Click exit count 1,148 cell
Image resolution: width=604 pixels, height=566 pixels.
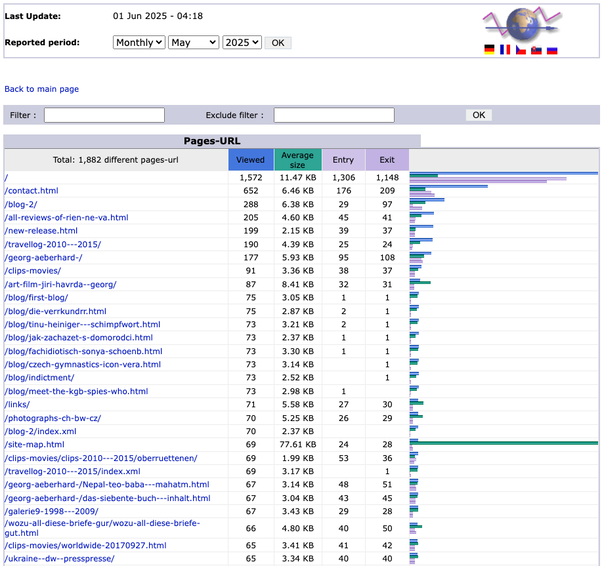point(387,178)
